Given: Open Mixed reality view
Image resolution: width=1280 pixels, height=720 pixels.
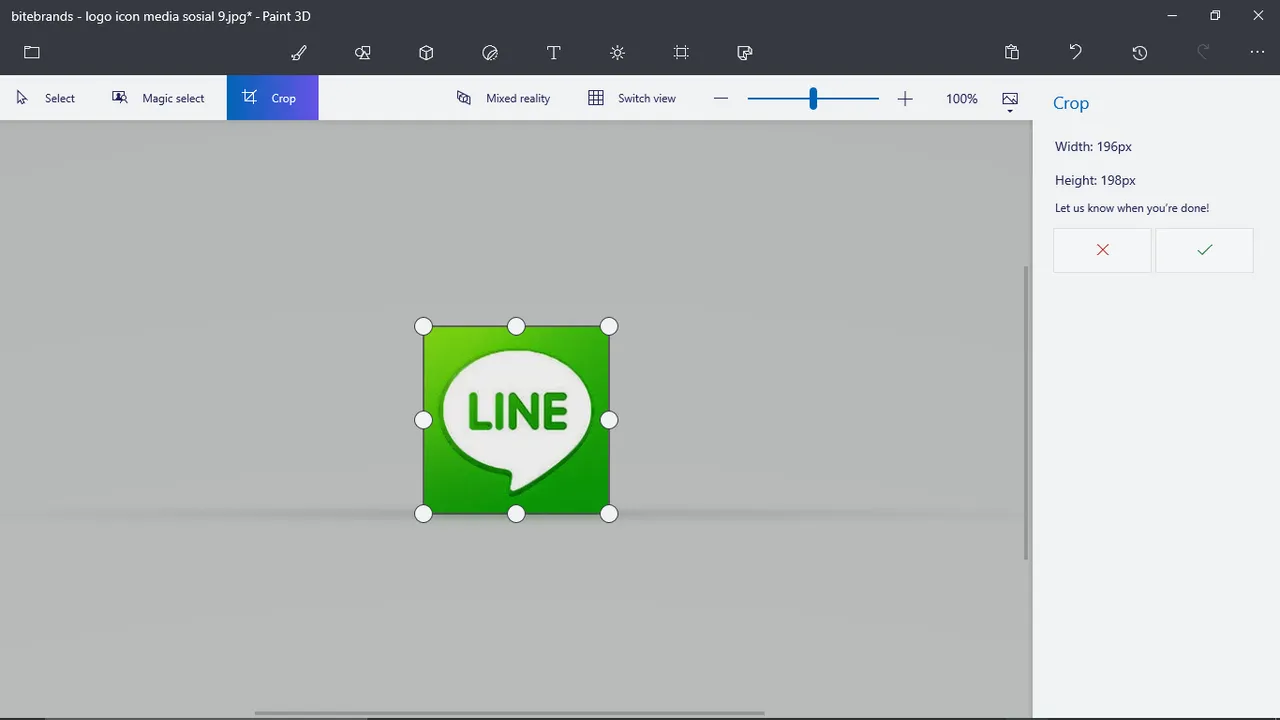Looking at the screenshot, I should pyautogui.click(x=503, y=98).
